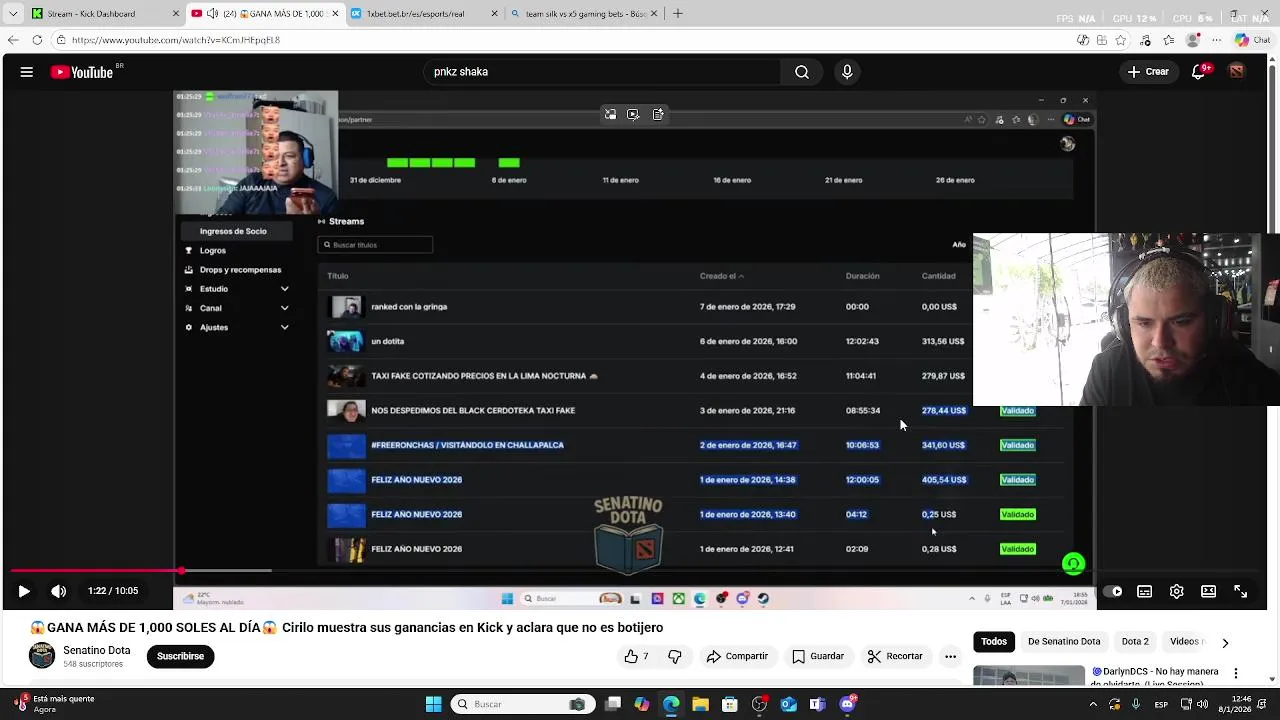
Task: Go back in the browser
Action: coord(13,40)
